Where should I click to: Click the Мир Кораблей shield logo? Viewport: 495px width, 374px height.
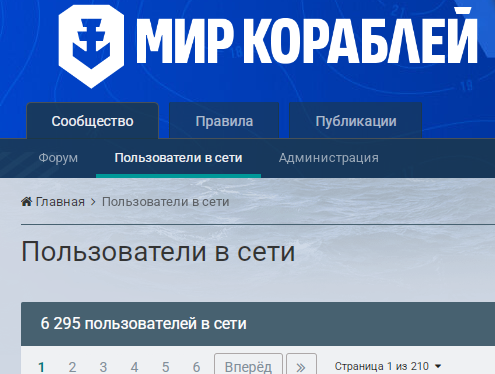pos(91,46)
